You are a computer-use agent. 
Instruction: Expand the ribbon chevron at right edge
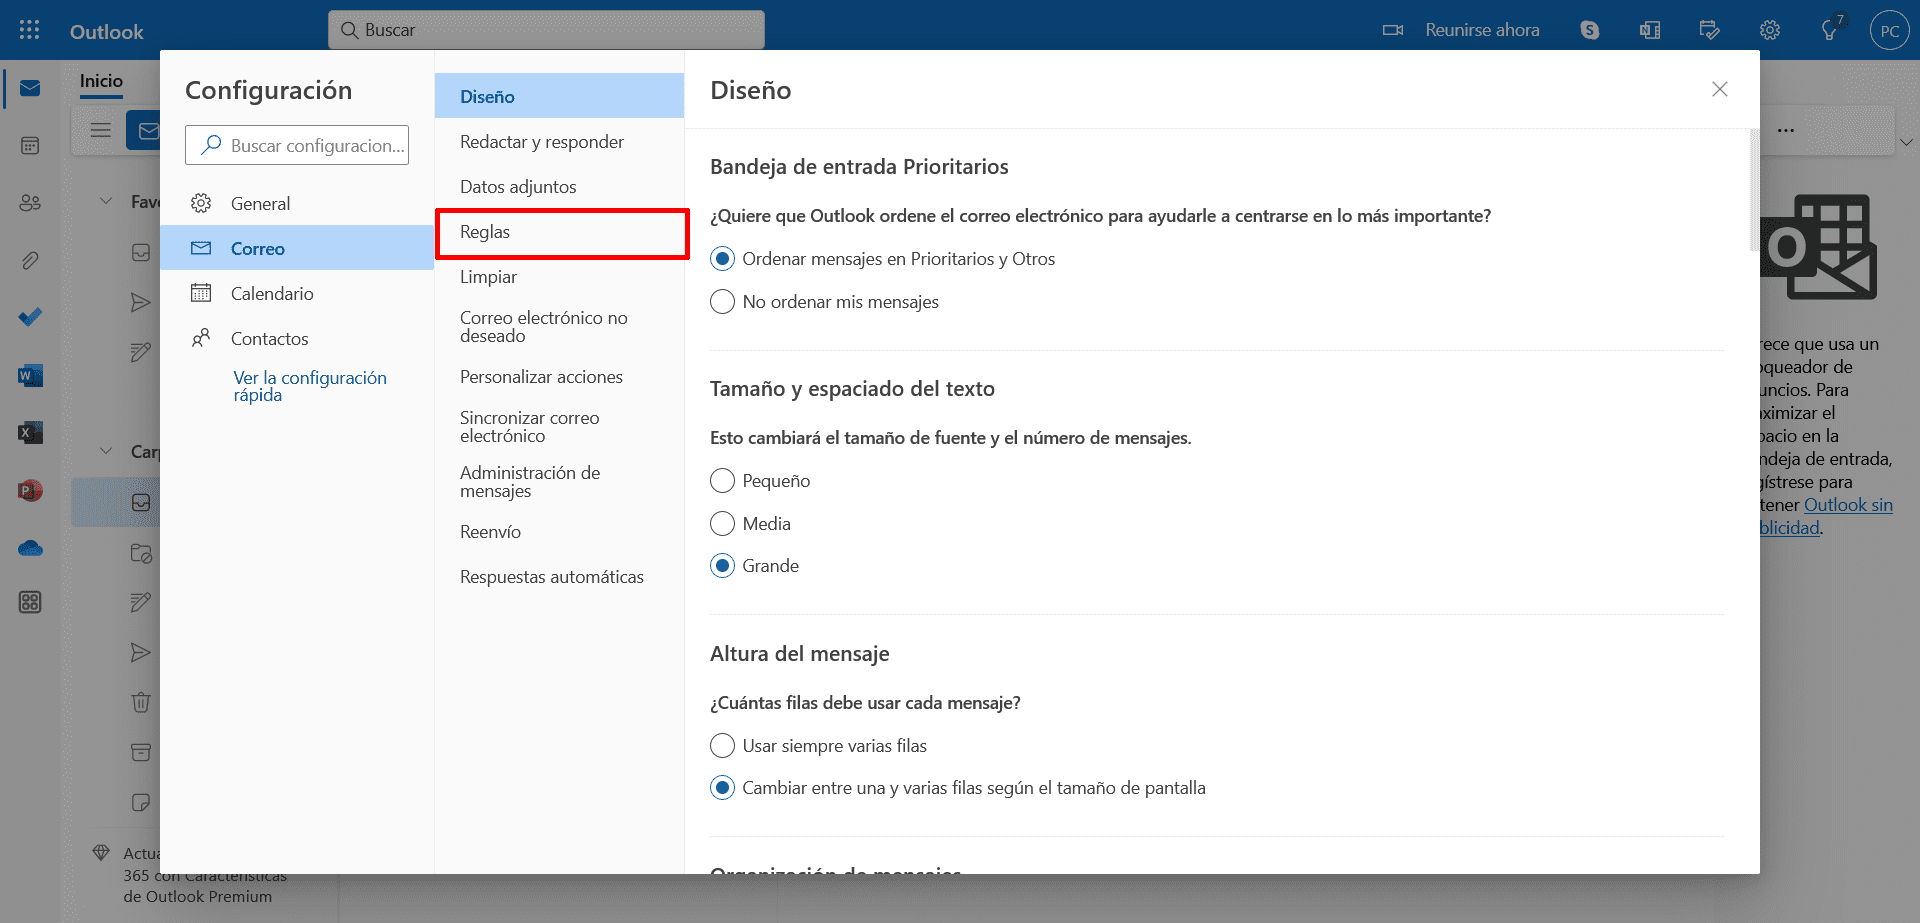click(x=1906, y=142)
